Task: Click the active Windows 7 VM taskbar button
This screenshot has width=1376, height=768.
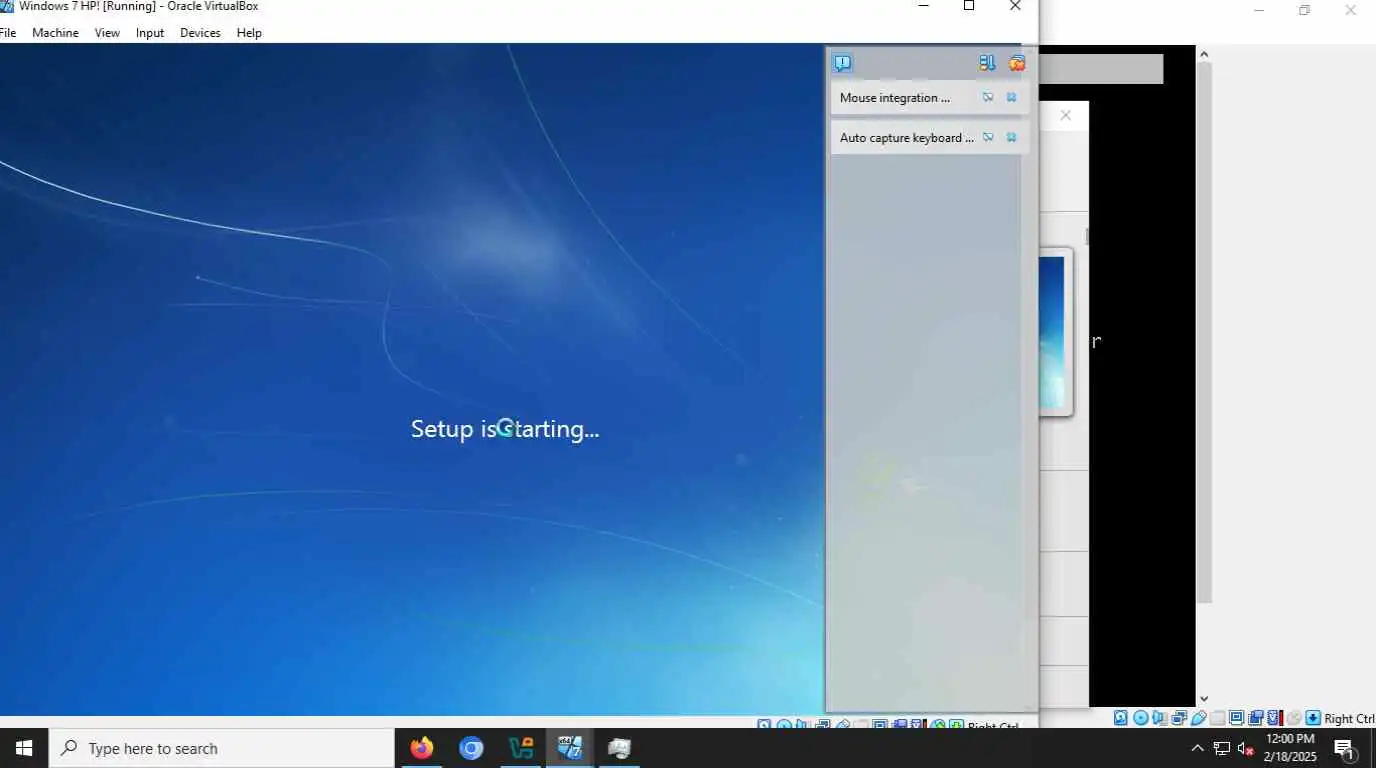Action: (x=570, y=748)
